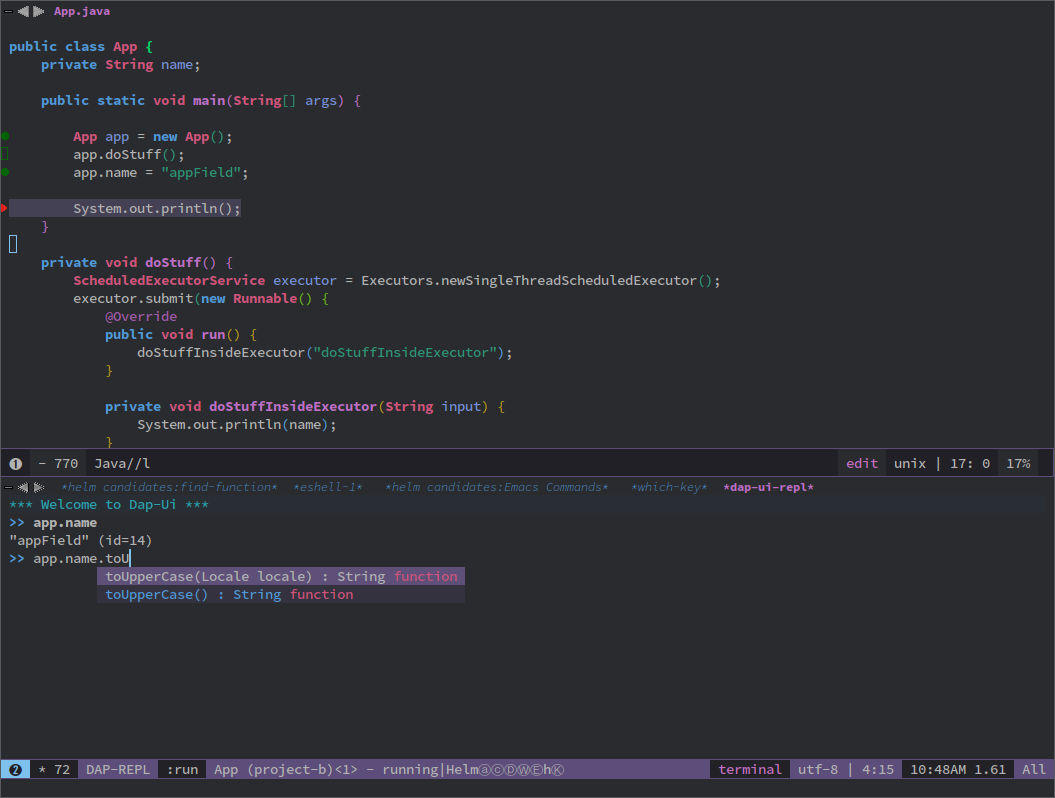The image size is (1055, 798).
Task: Click the '17%' buffer position indicator
Action: click(x=1018, y=464)
